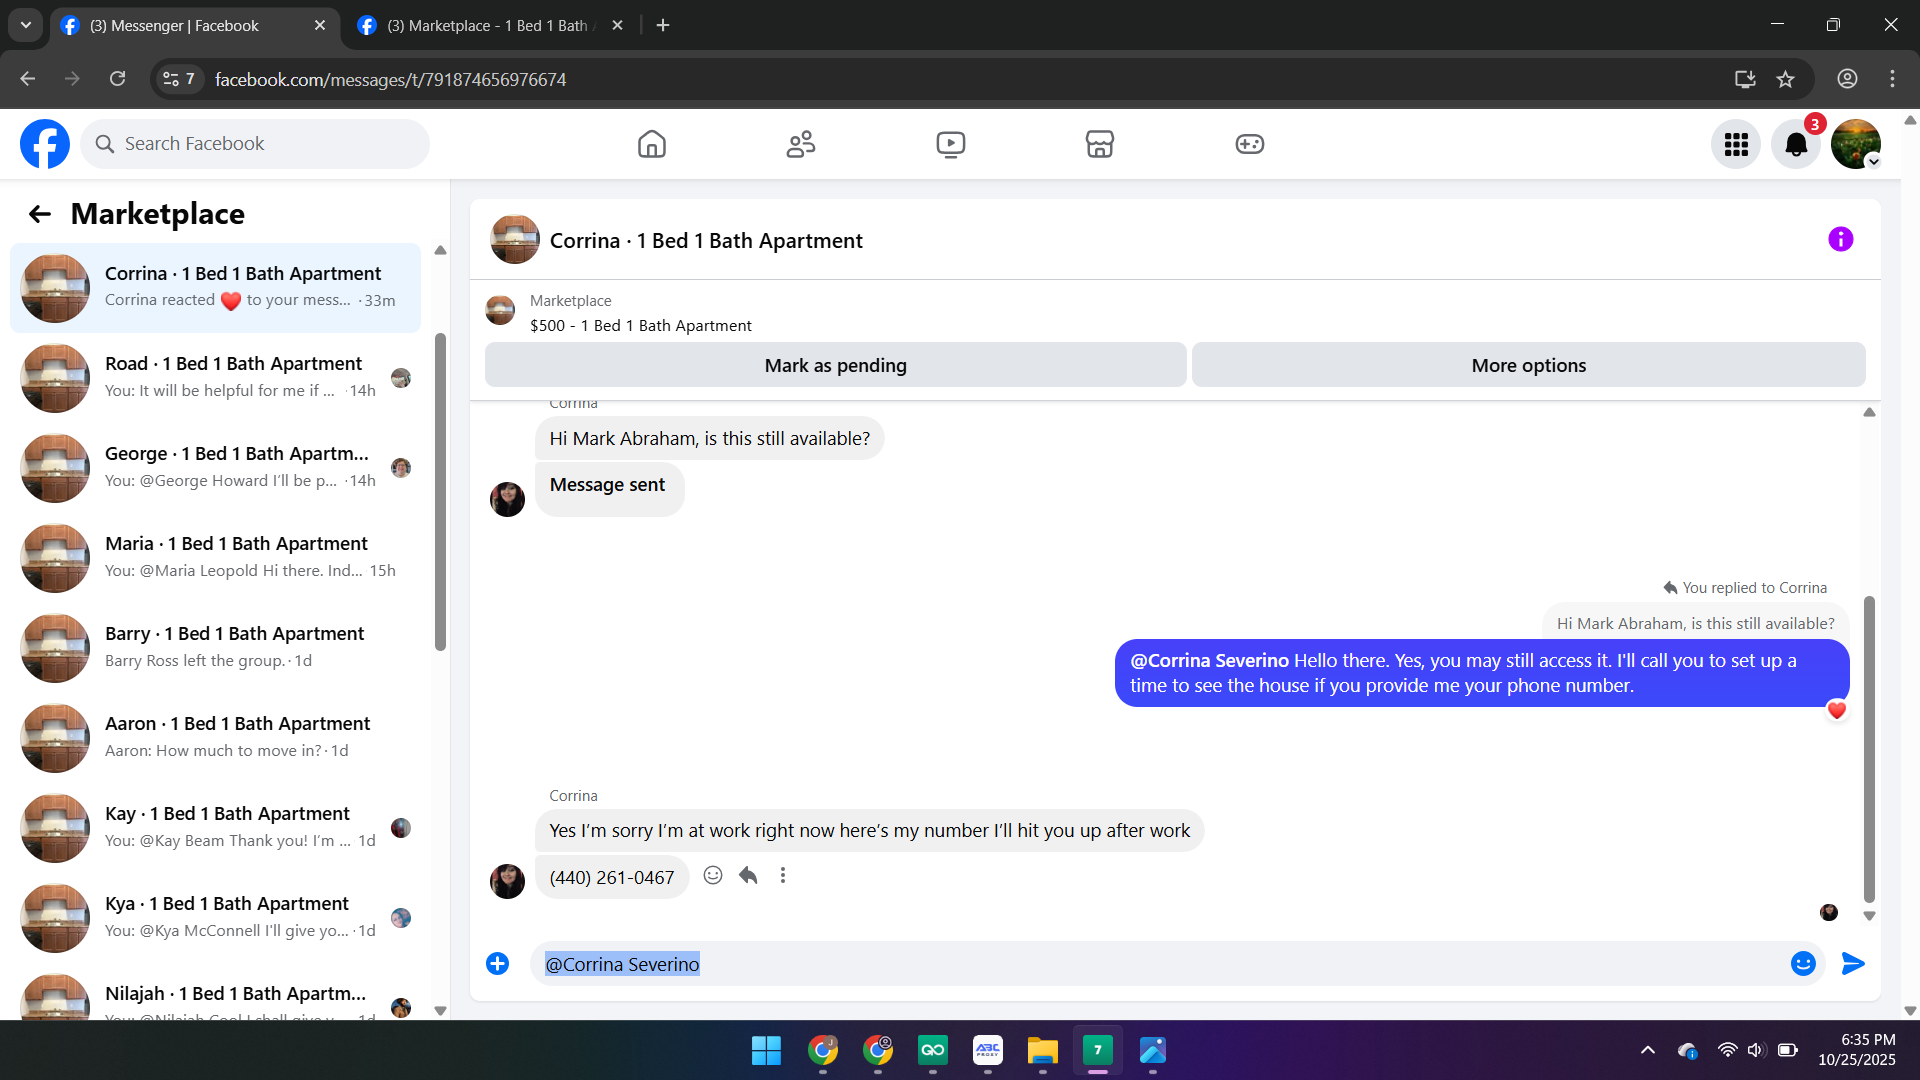Click the chat message scrollbar
This screenshot has height=1080, width=1920.
(1868, 750)
